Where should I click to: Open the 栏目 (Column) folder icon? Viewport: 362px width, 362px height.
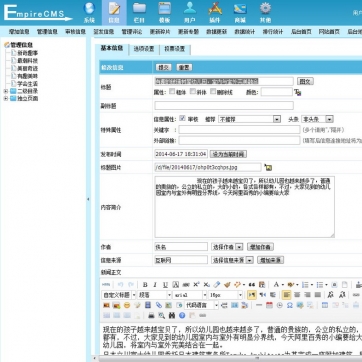pyautogui.click(x=139, y=12)
